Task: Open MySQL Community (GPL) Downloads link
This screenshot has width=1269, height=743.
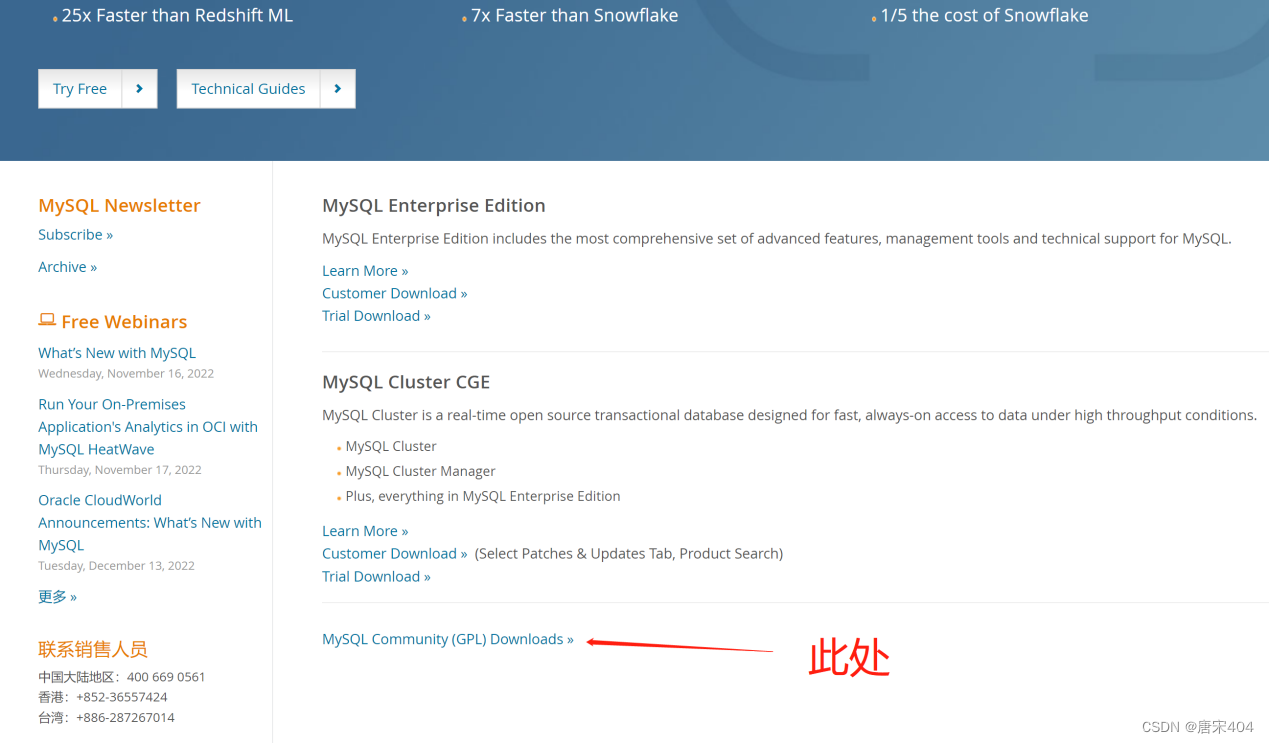Action: (448, 639)
